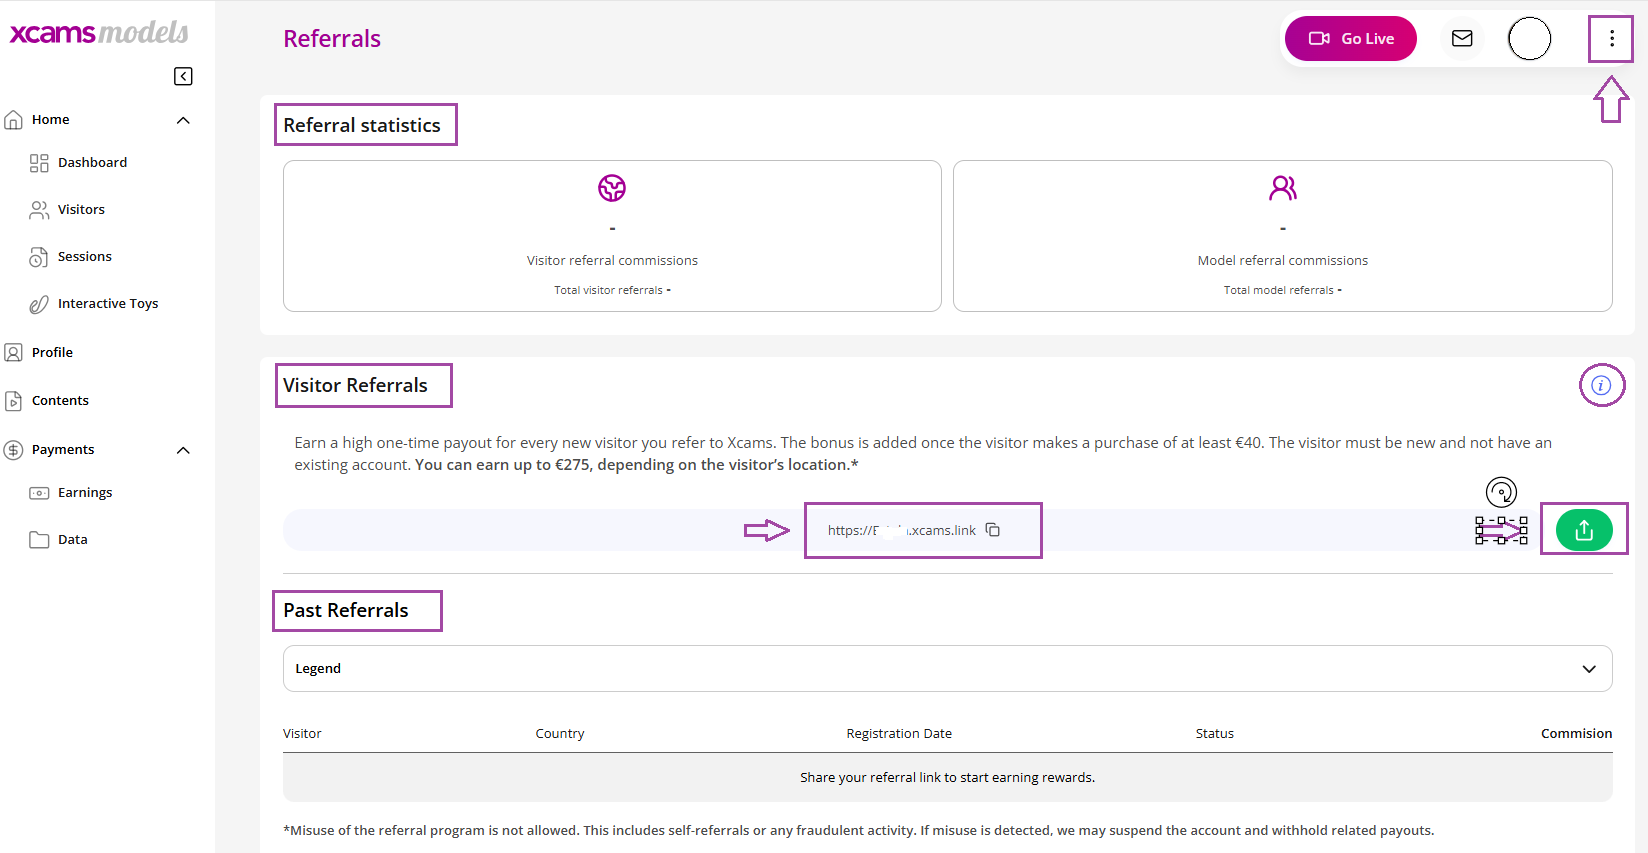
Task: Open the Sessions page
Action: point(85,256)
